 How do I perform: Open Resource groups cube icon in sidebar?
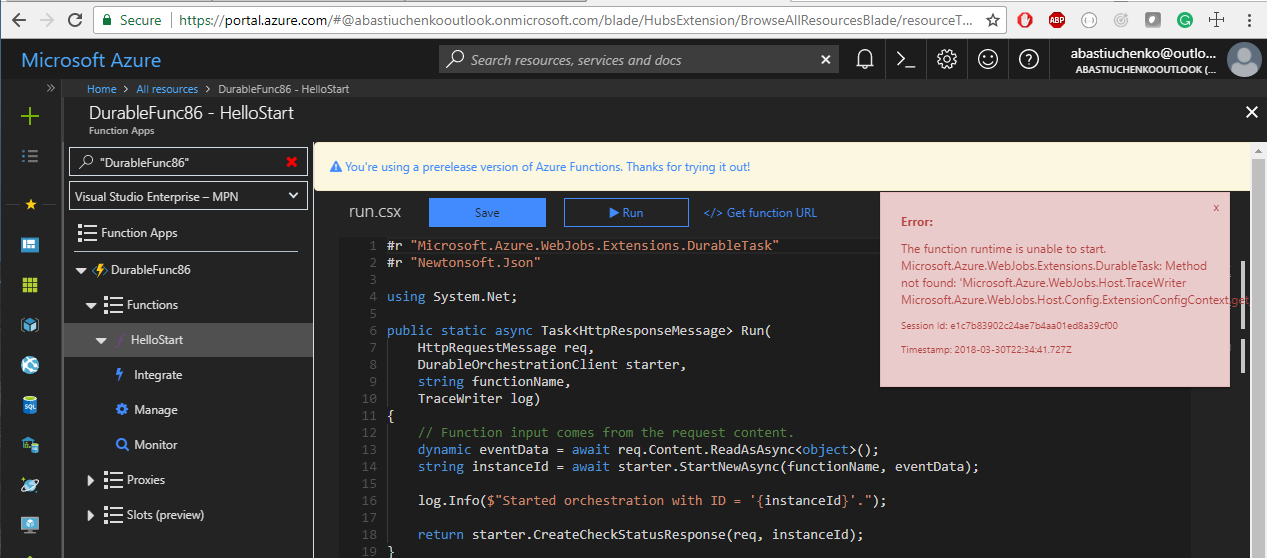(30, 325)
